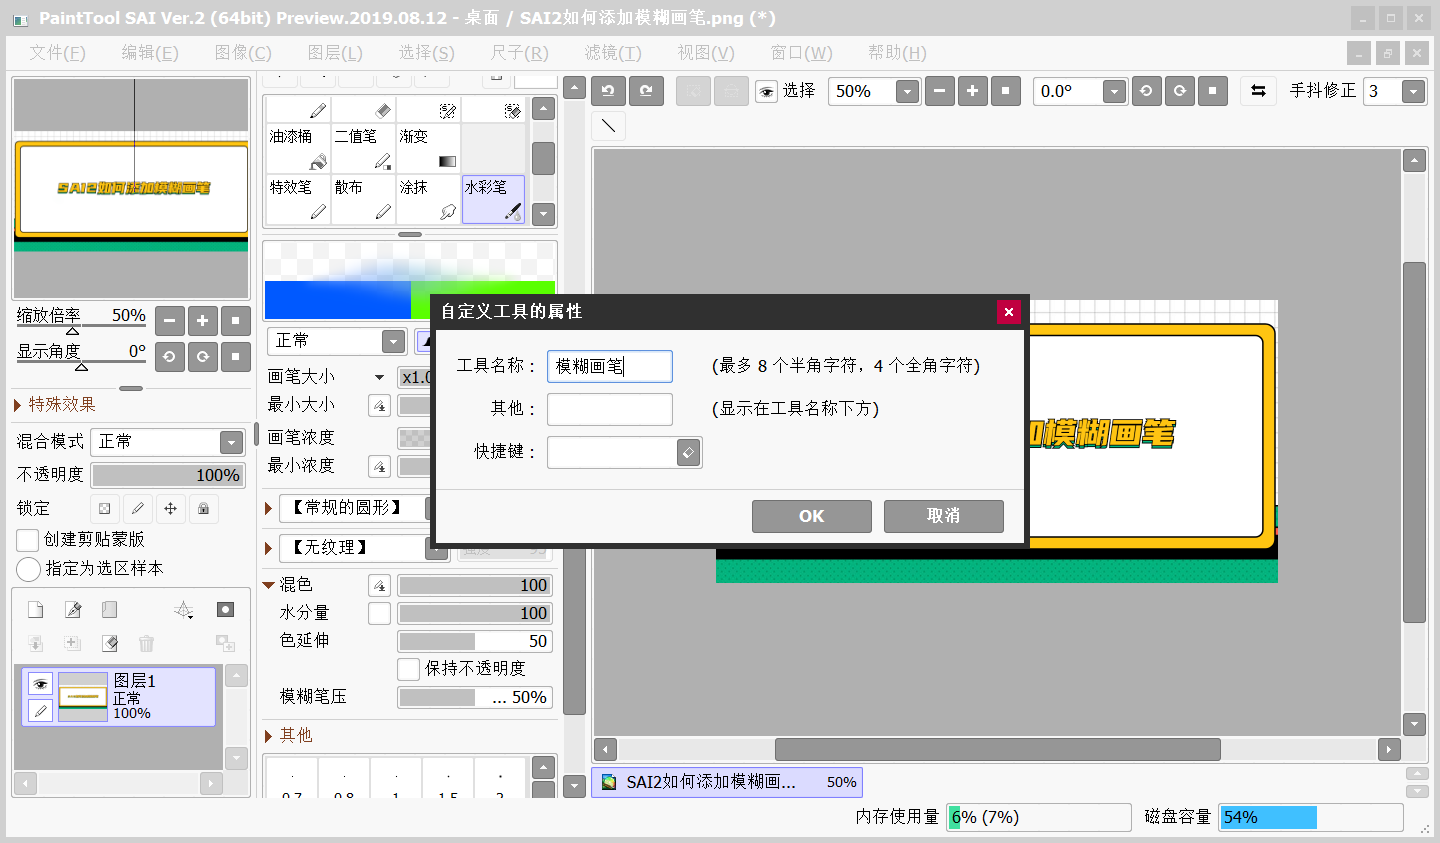Enable 创建剪贴蒙版 checkbox
Image resolution: width=1440 pixels, height=843 pixels.
[x=28, y=540]
